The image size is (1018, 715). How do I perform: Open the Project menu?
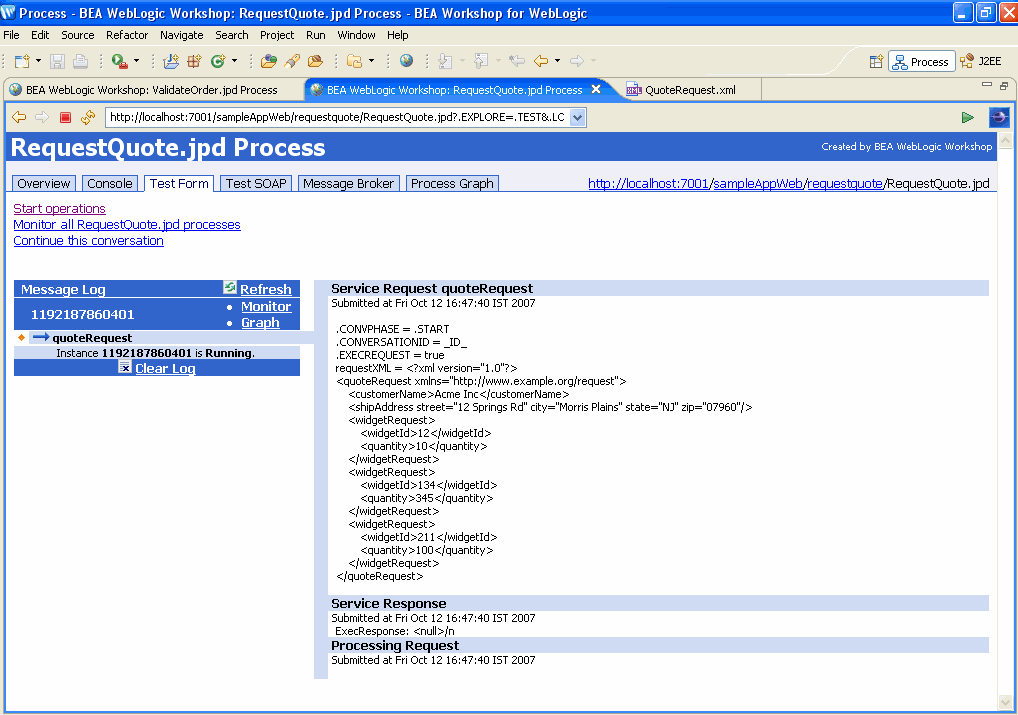point(277,35)
